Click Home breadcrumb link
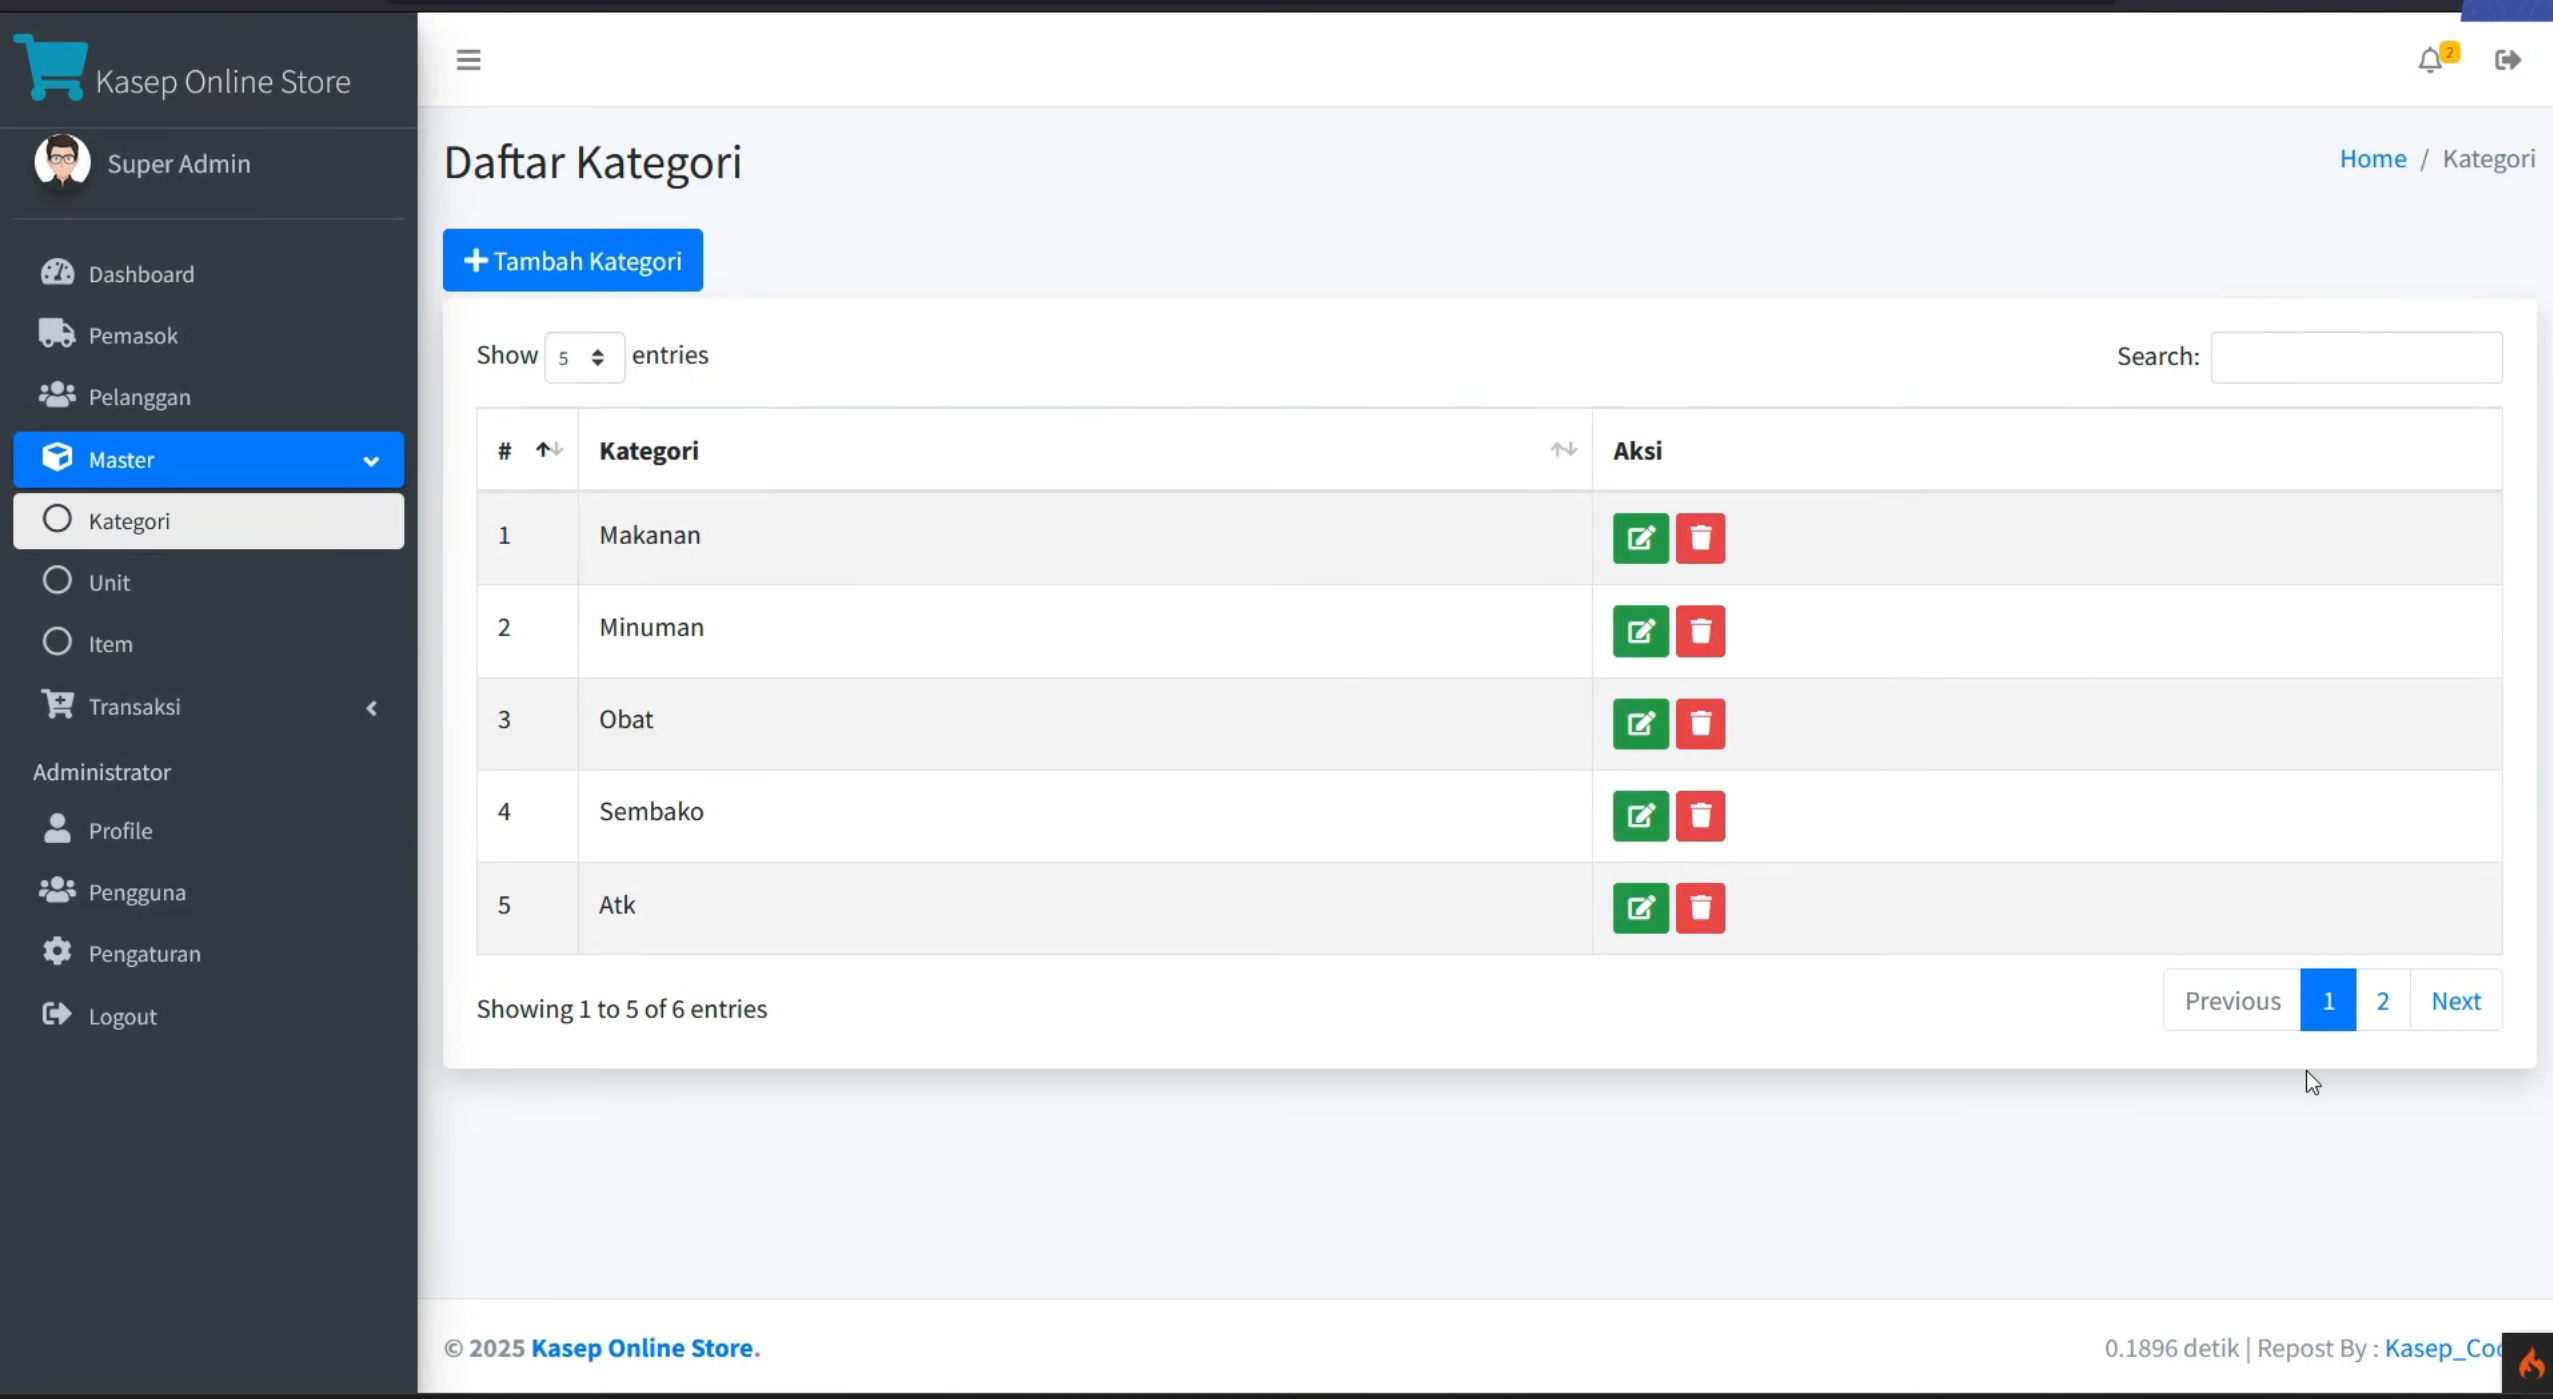 pos(2372,159)
